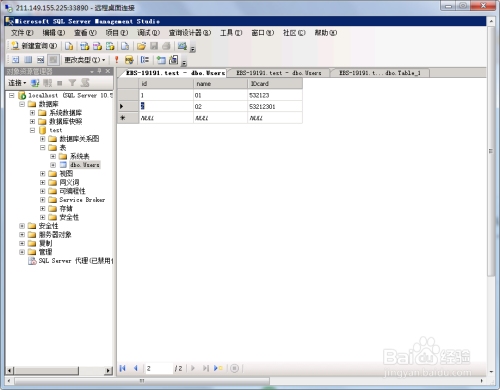Click the Object Explorer stop icon
The width and height of the screenshot is (500, 390).
click(60, 83)
